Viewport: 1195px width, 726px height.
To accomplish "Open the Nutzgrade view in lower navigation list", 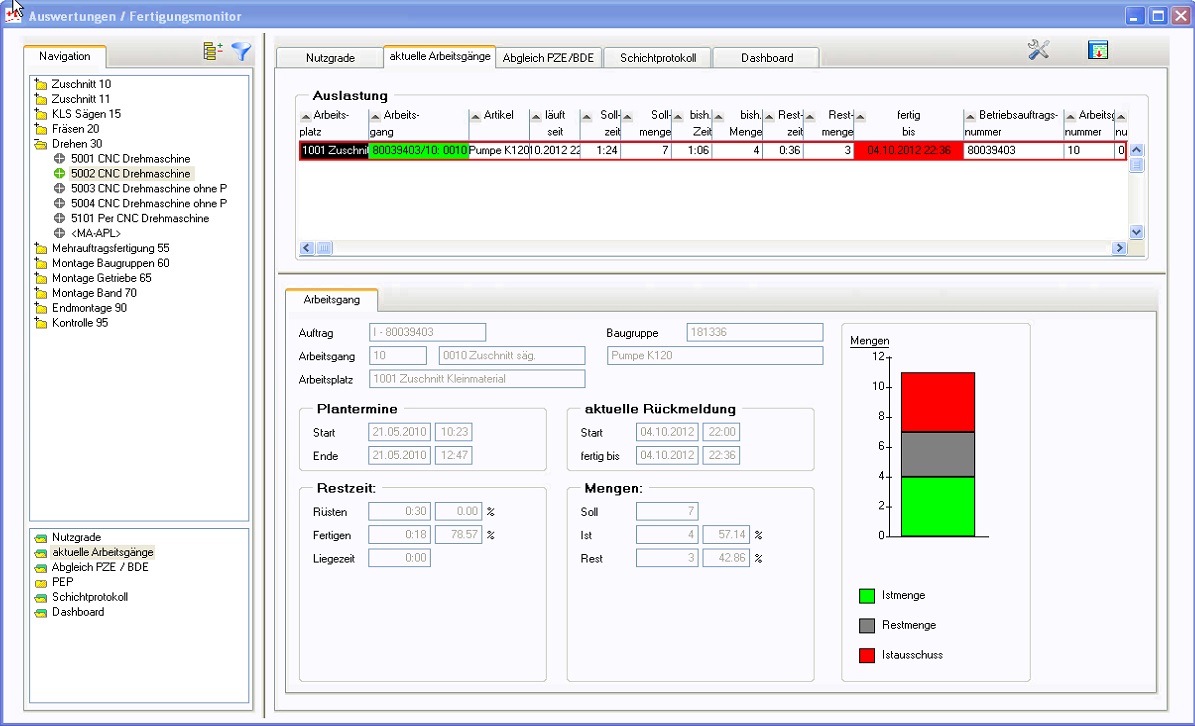I will pos(75,537).
